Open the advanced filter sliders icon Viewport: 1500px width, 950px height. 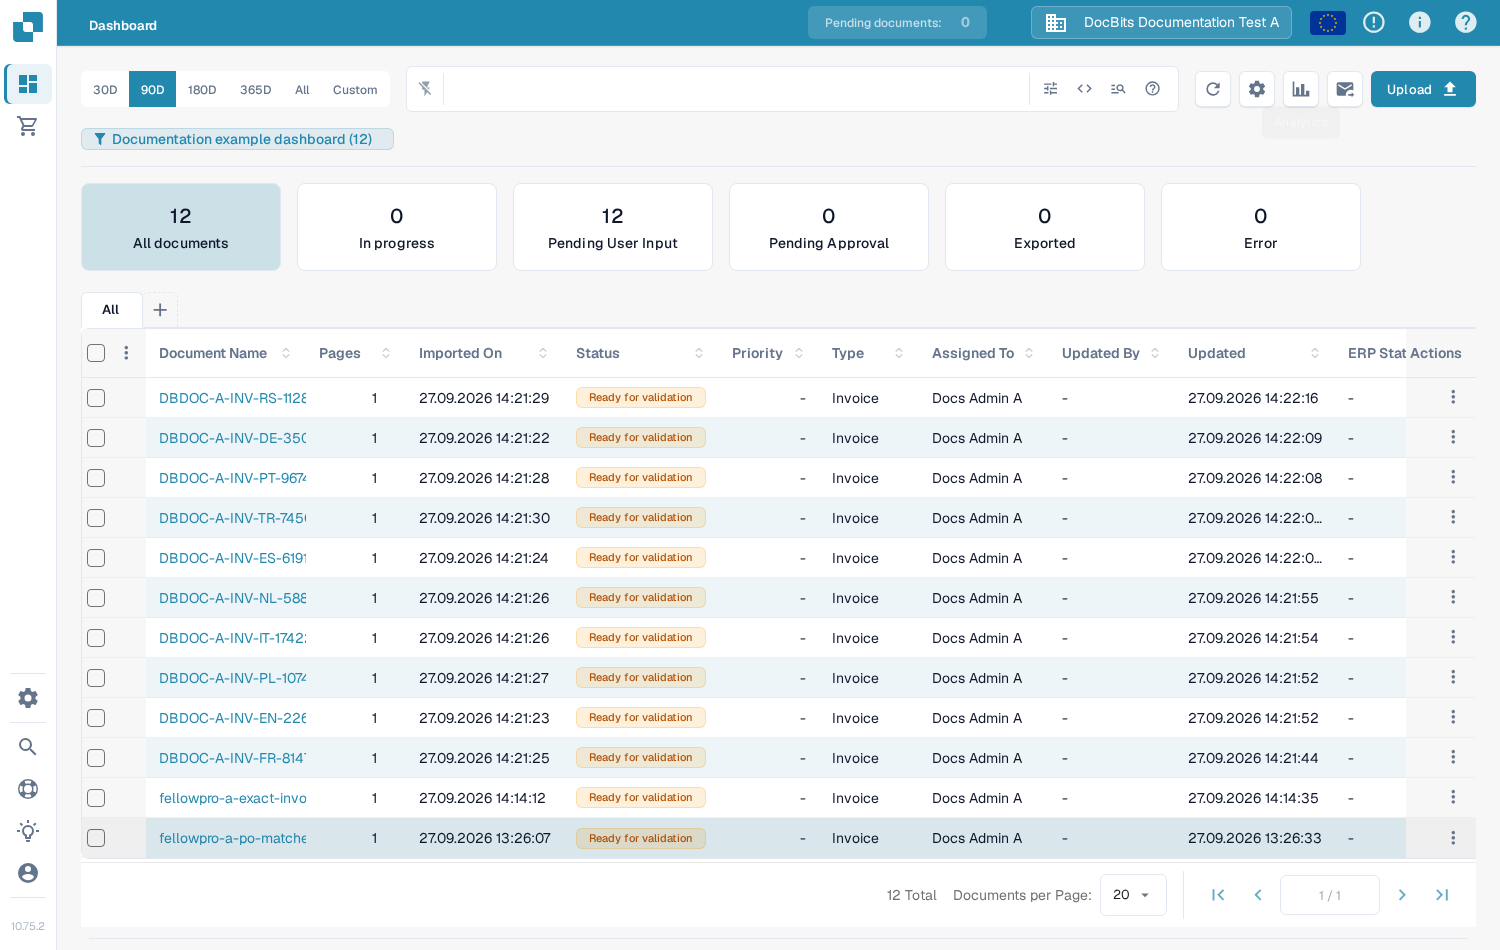point(1050,89)
